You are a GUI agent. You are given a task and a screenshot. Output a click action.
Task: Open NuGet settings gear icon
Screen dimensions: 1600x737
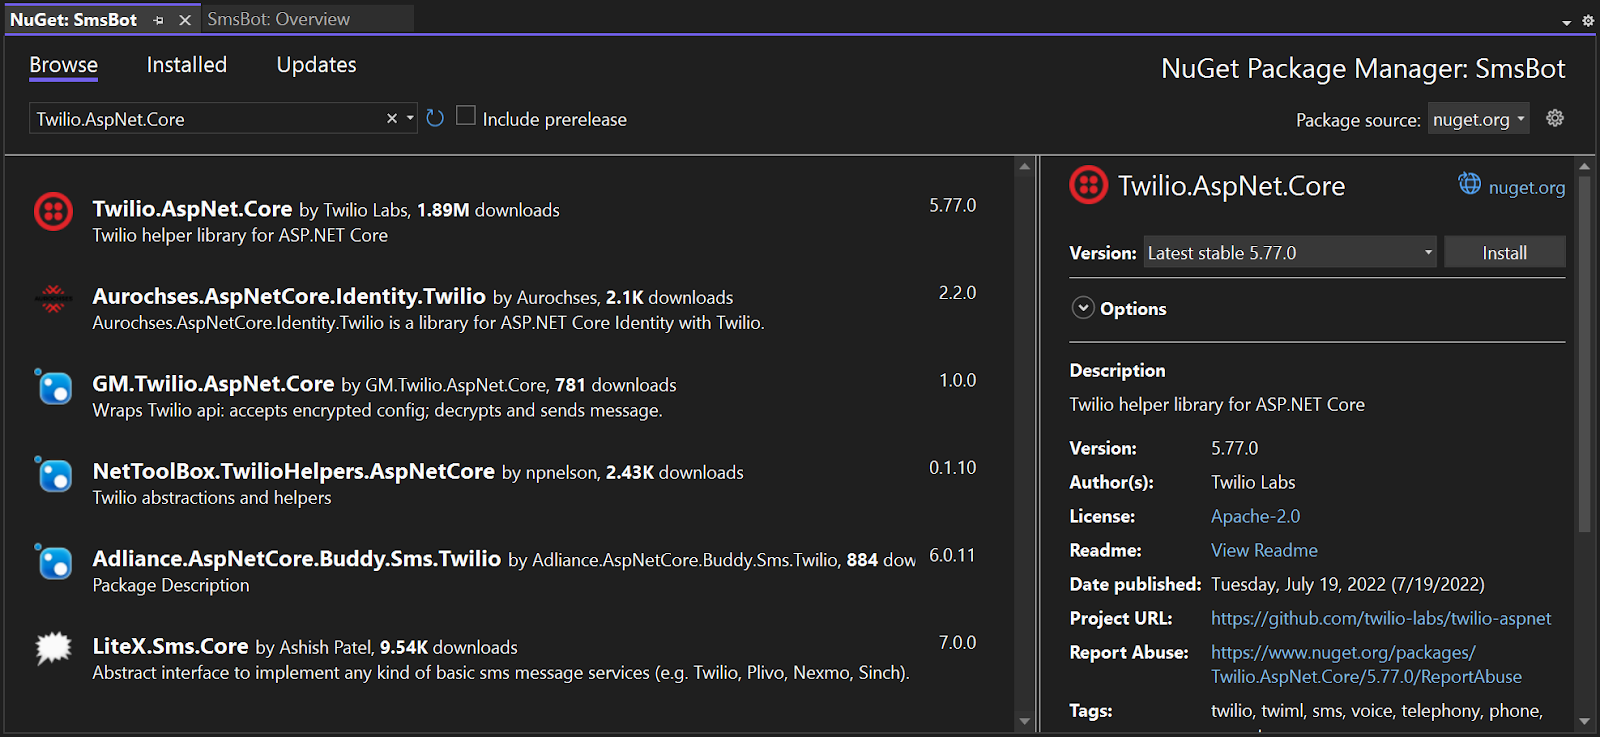click(x=1555, y=118)
